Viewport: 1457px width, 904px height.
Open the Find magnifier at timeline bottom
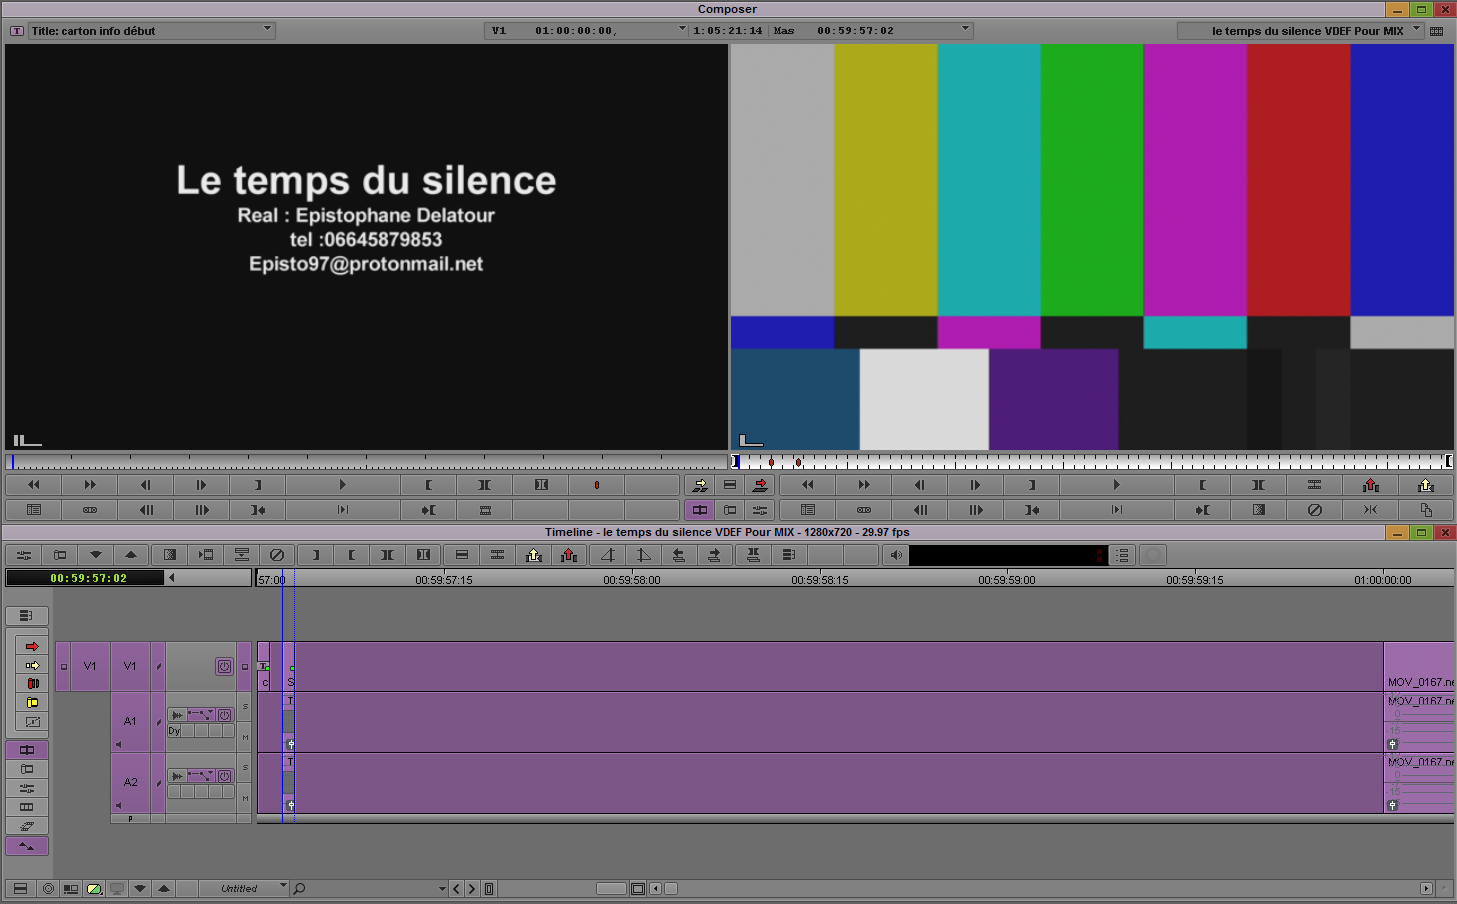click(x=299, y=888)
